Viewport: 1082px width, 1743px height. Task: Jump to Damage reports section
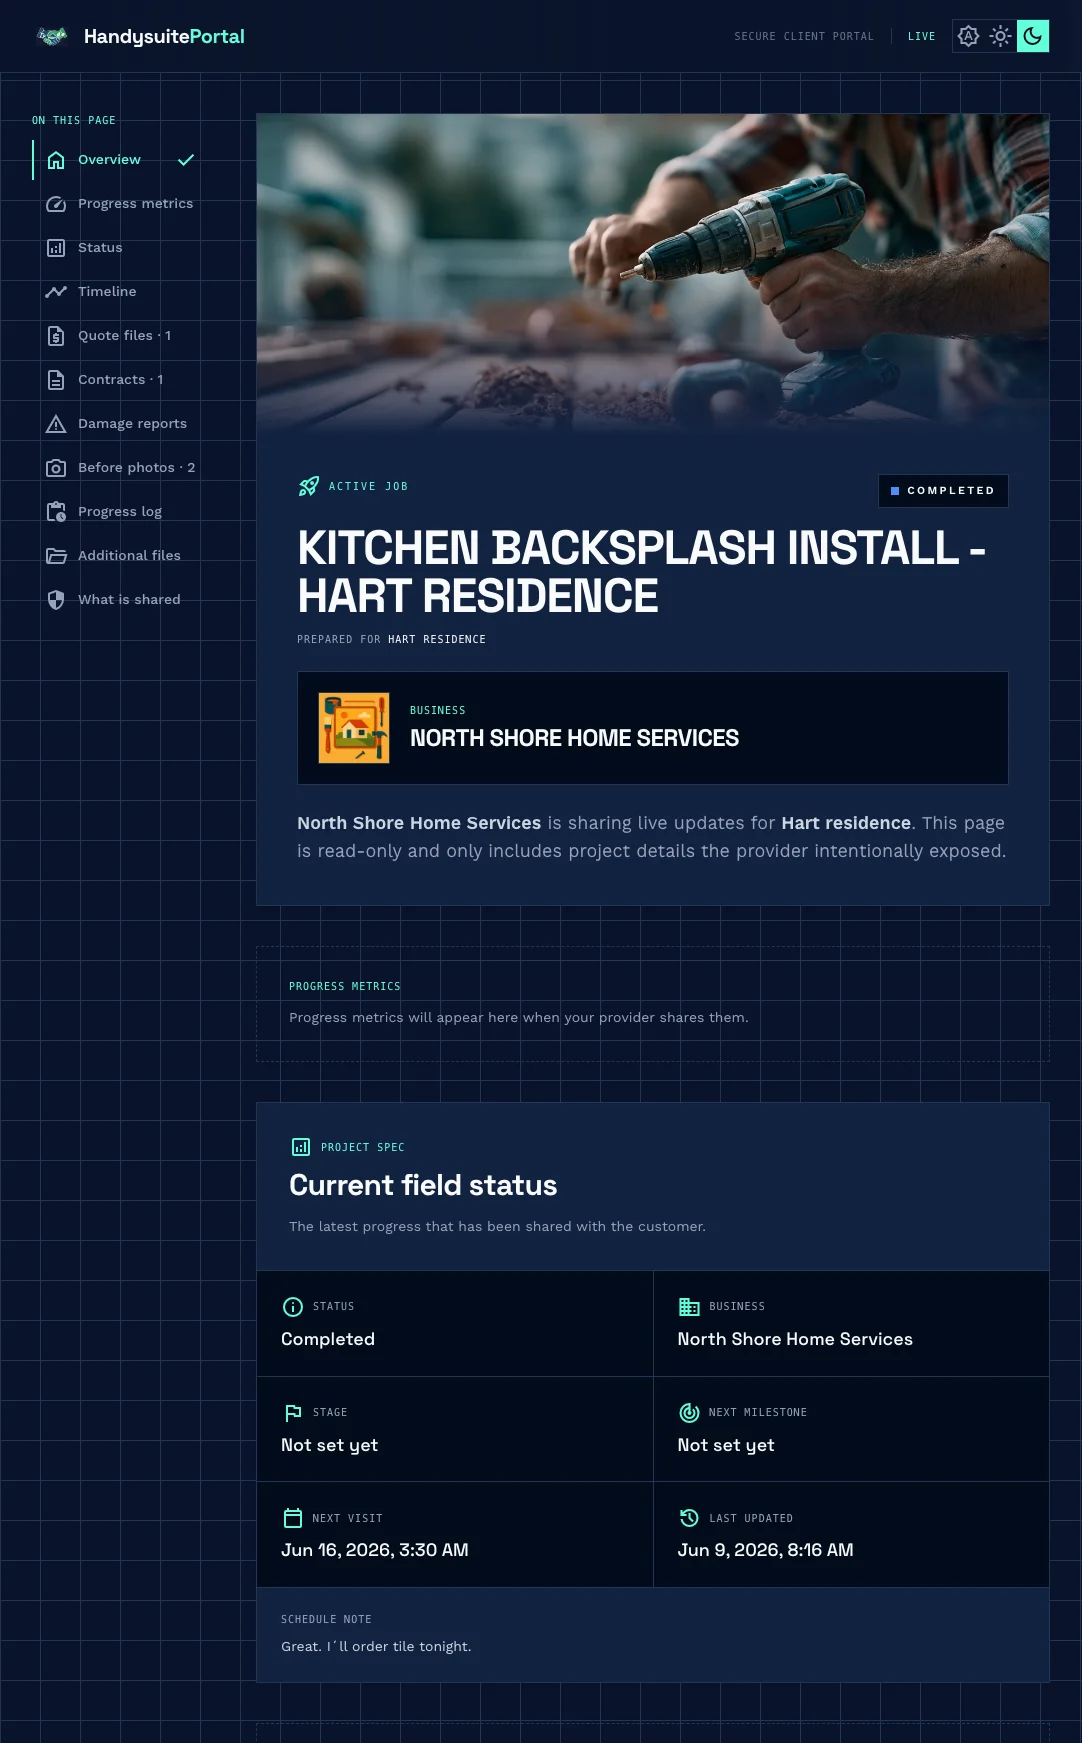coord(121,424)
